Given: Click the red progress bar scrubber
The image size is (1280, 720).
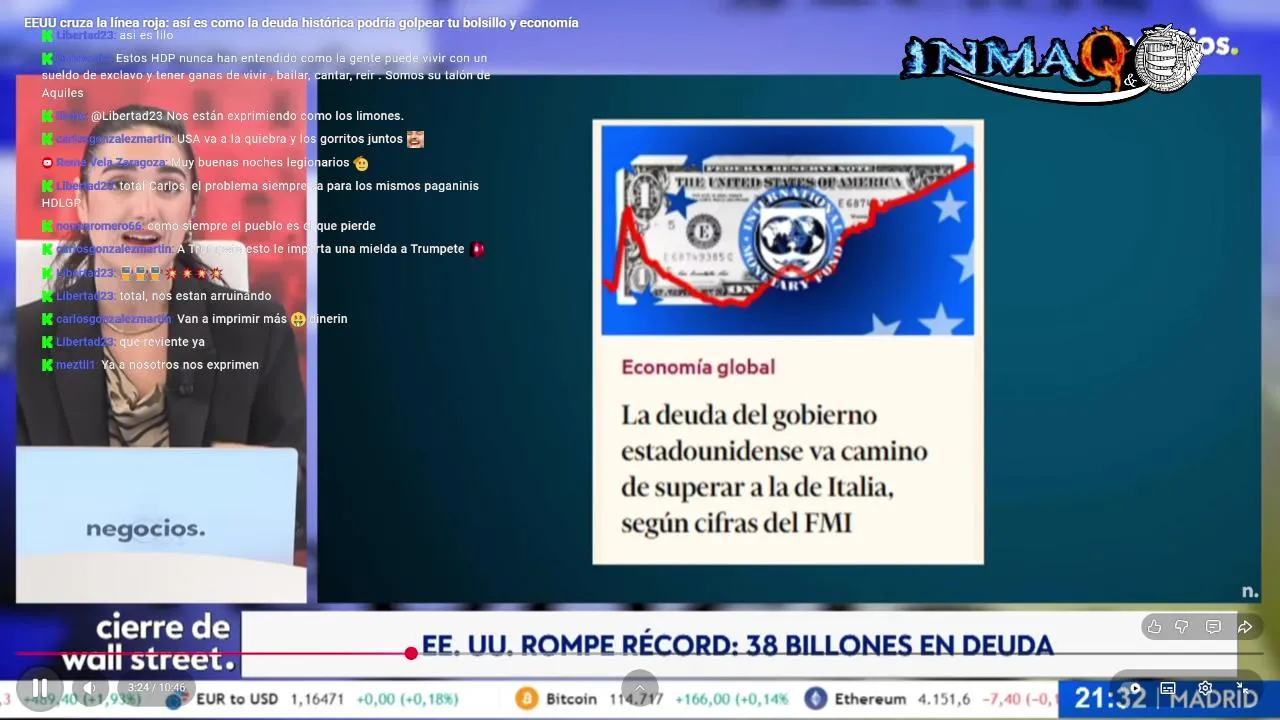Looking at the screenshot, I should (411, 653).
